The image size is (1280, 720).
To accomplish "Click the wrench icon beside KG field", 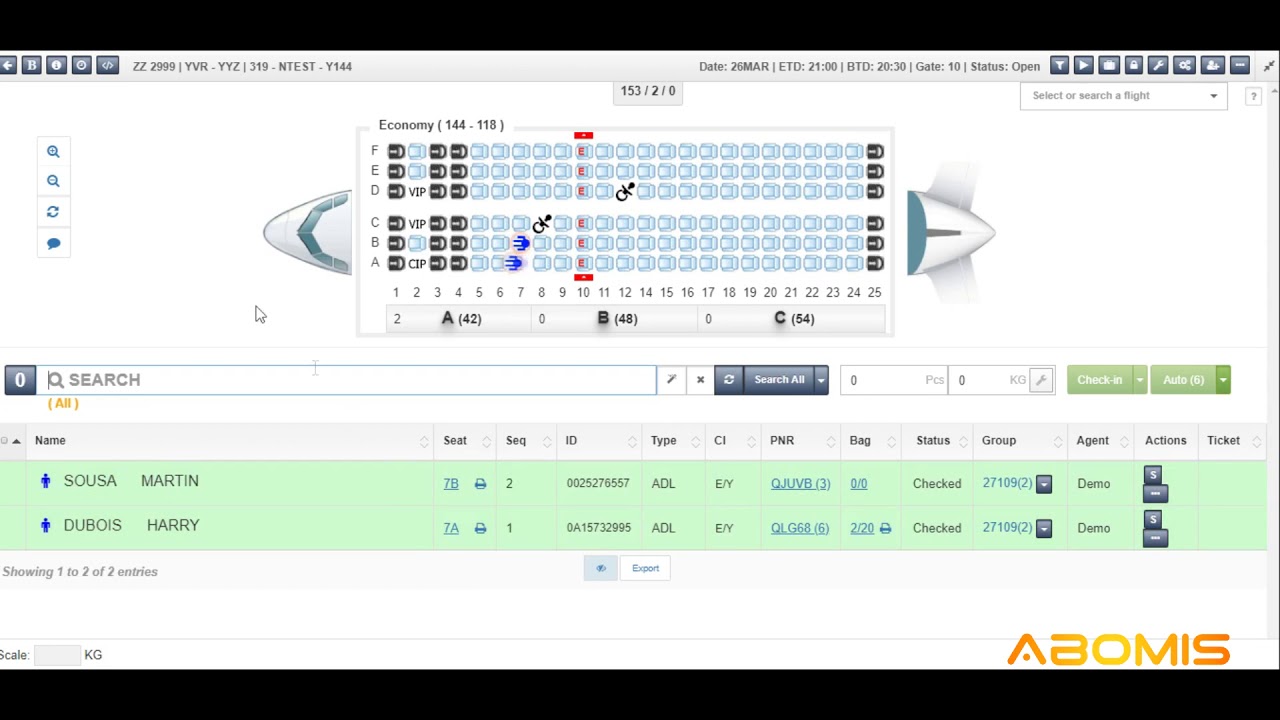I will (x=1041, y=380).
